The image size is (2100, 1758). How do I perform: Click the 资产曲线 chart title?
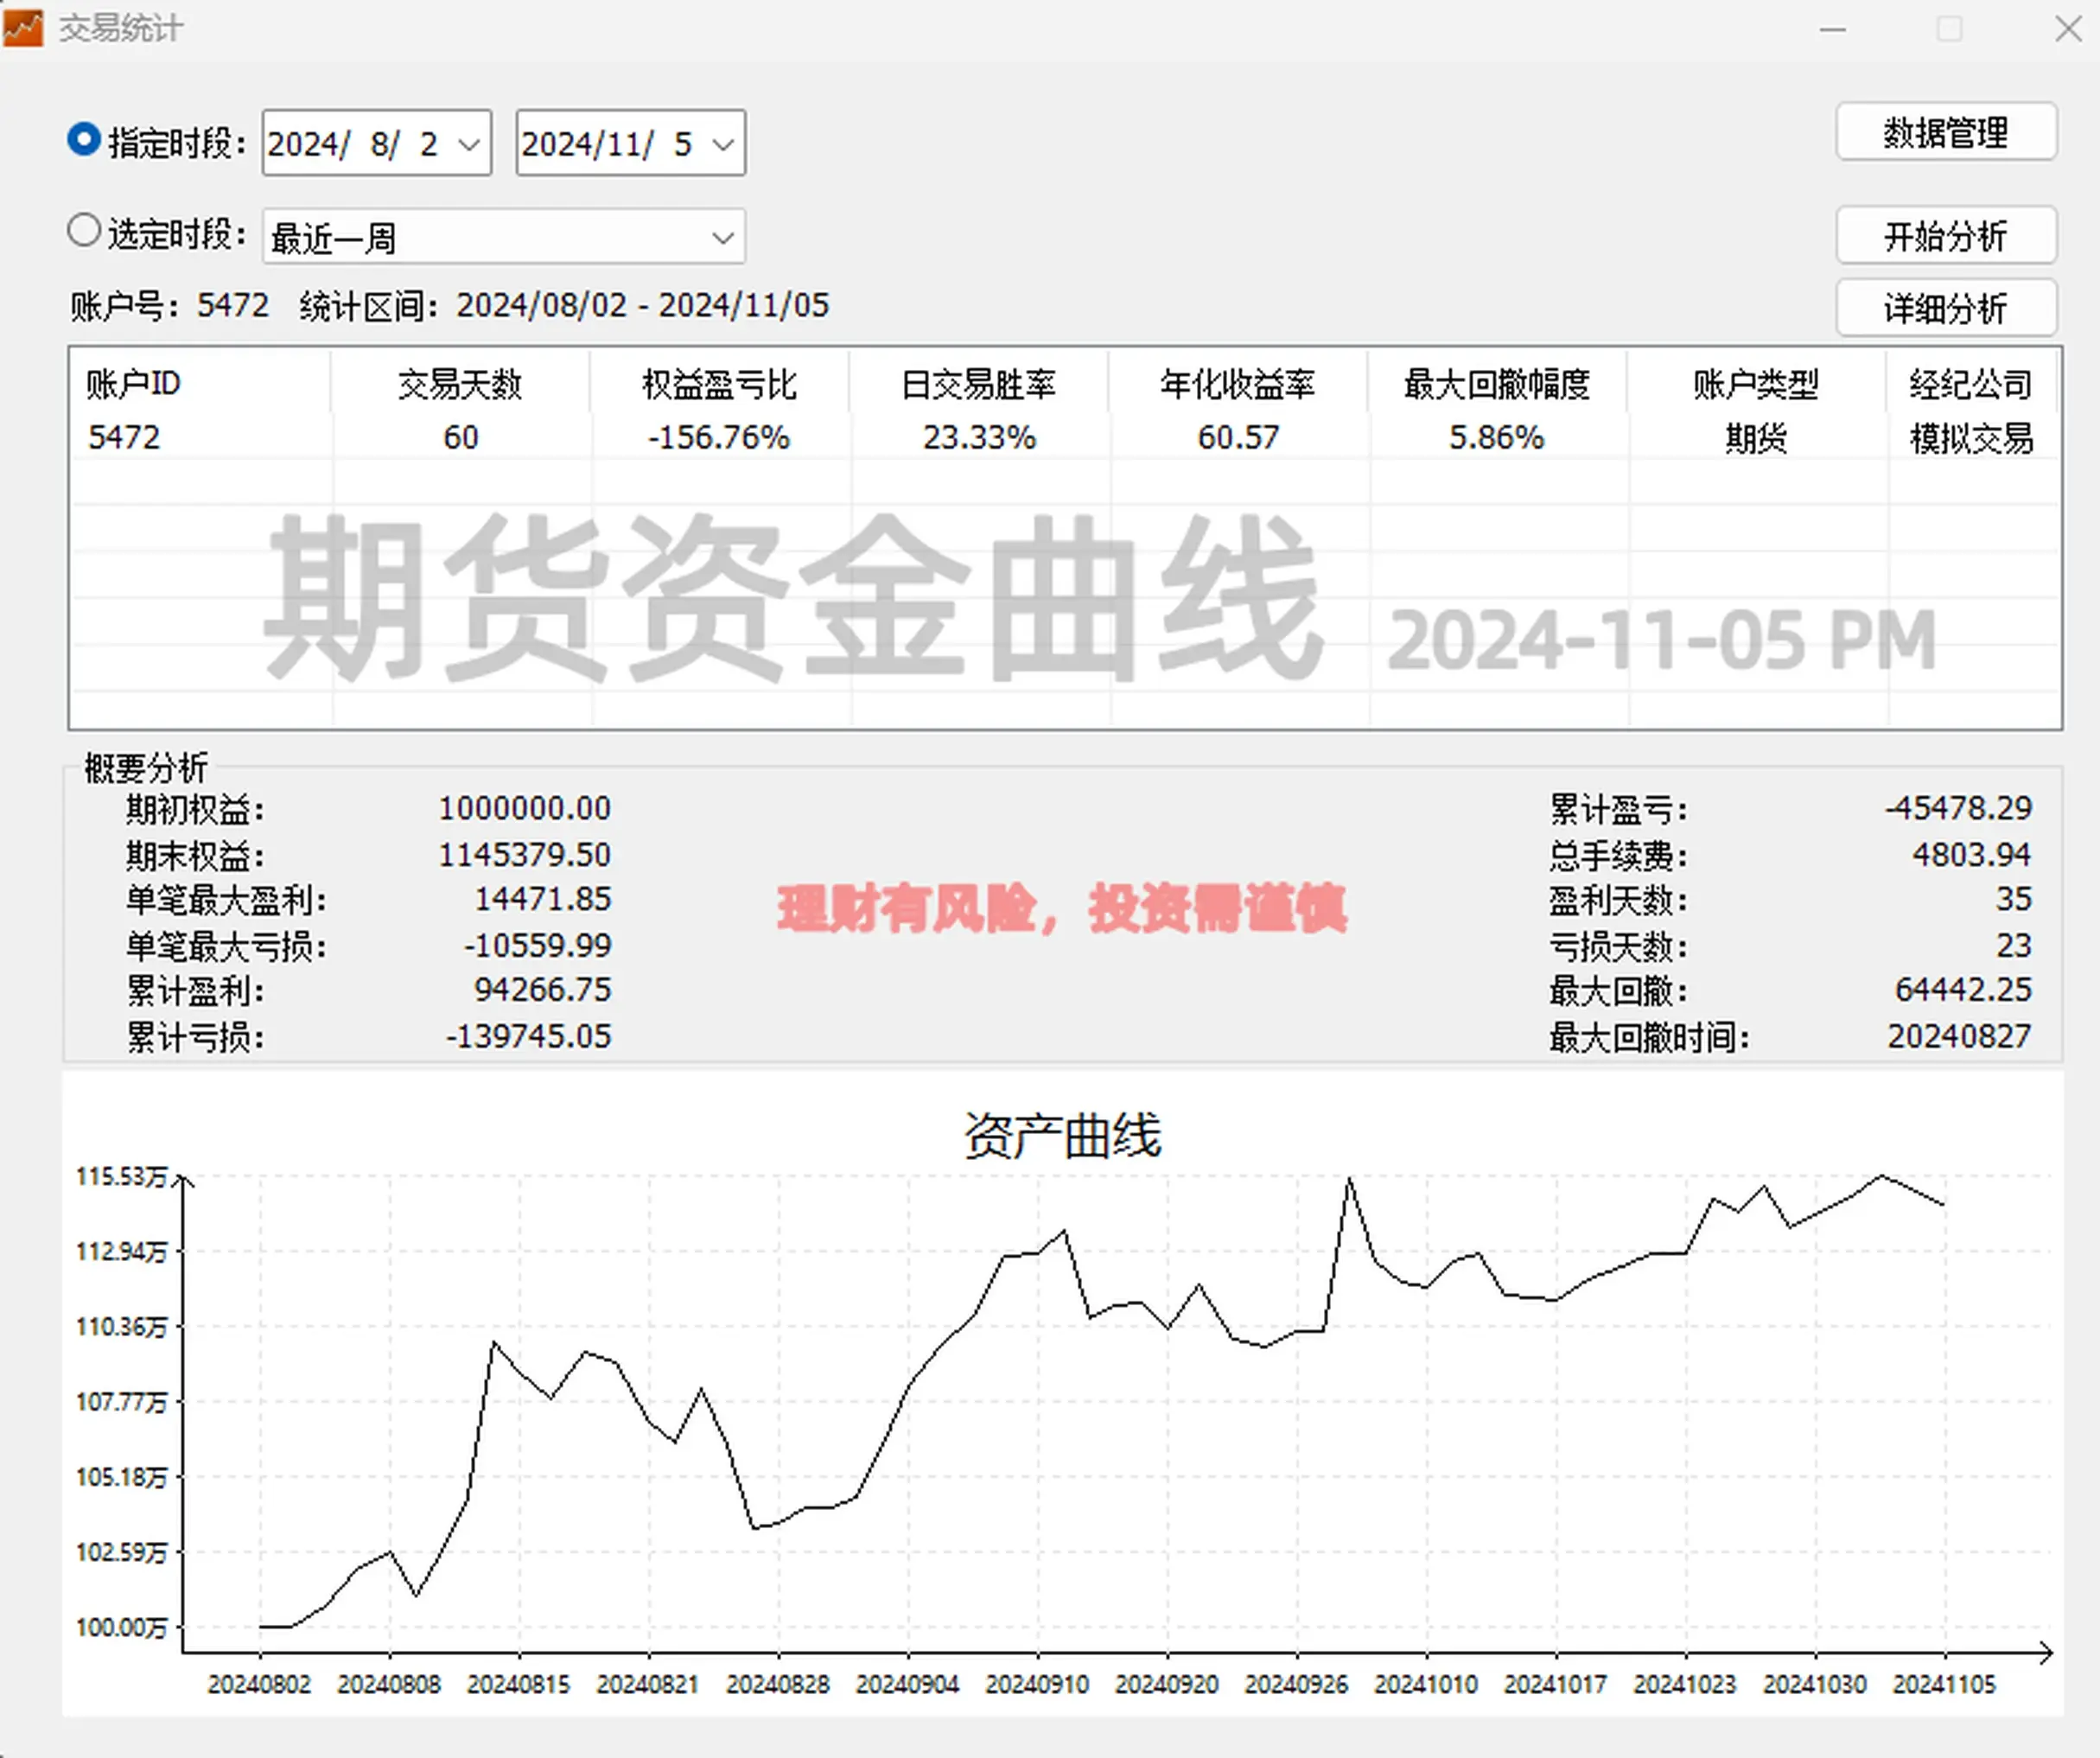(1063, 1134)
